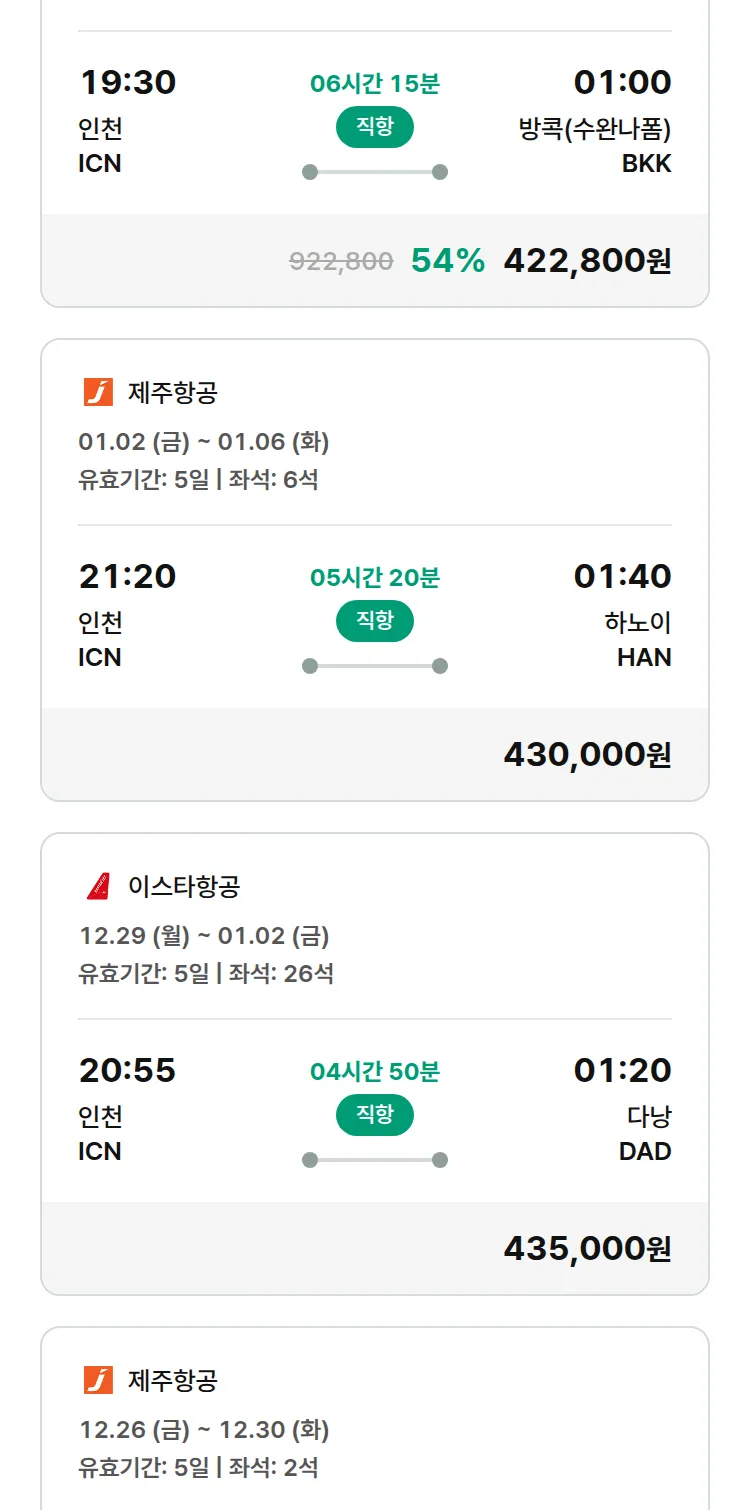Click the 12.29 (월) ~ 01.02 (금) date range
This screenshot has width=750, height=1510.
tap(204, 935)
